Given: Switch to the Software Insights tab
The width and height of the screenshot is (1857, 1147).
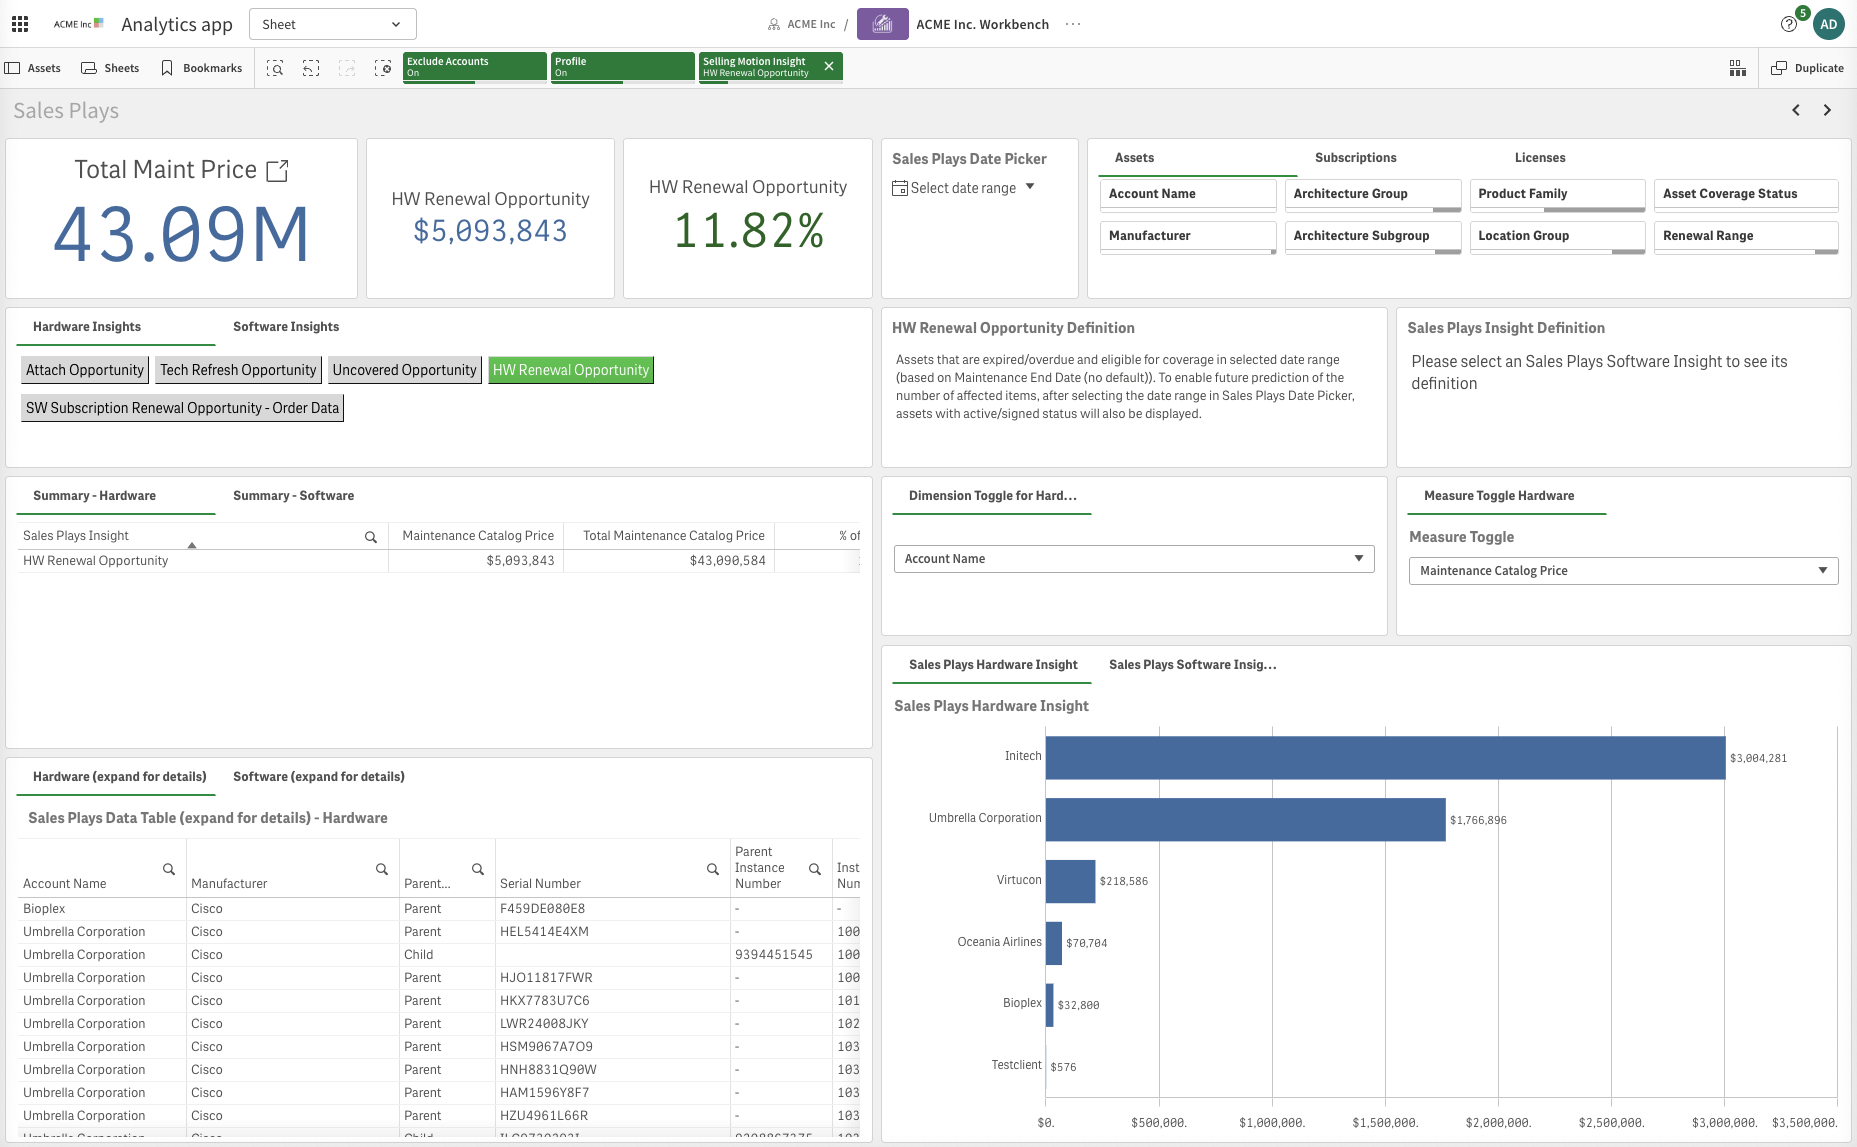Looking at the screenshot, I should tap(286, 327).
